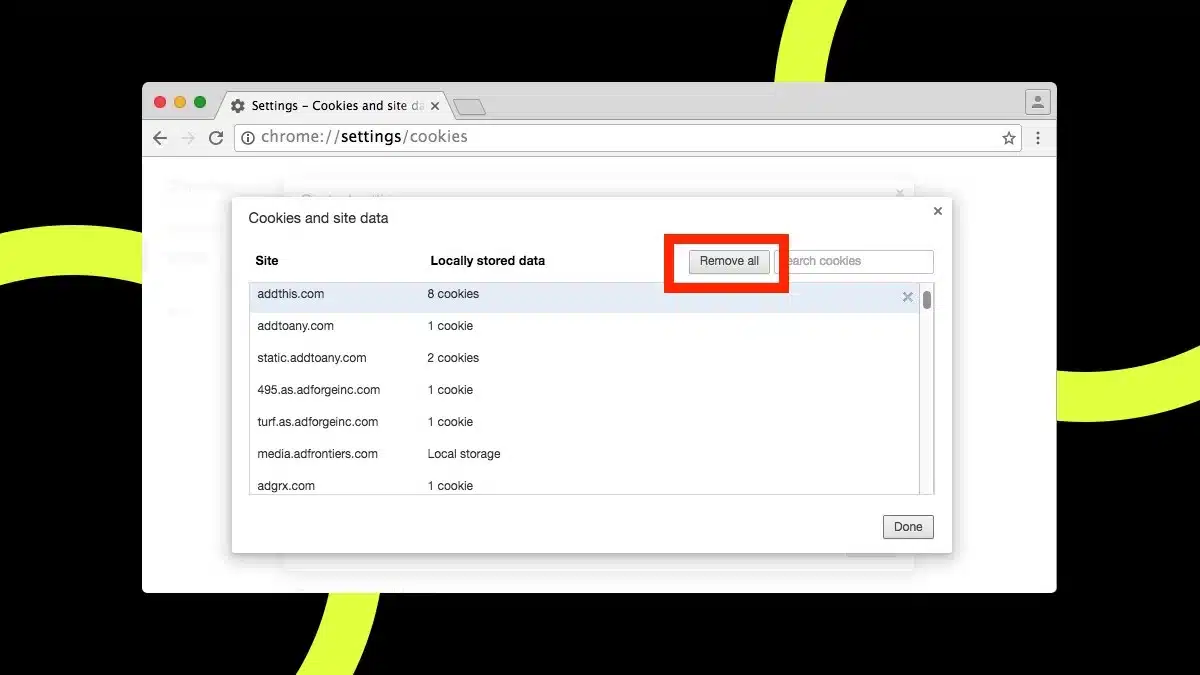
Task: Open the Chrome three-dot menu
Action: pyautogui.click(x=1038, y=138)
